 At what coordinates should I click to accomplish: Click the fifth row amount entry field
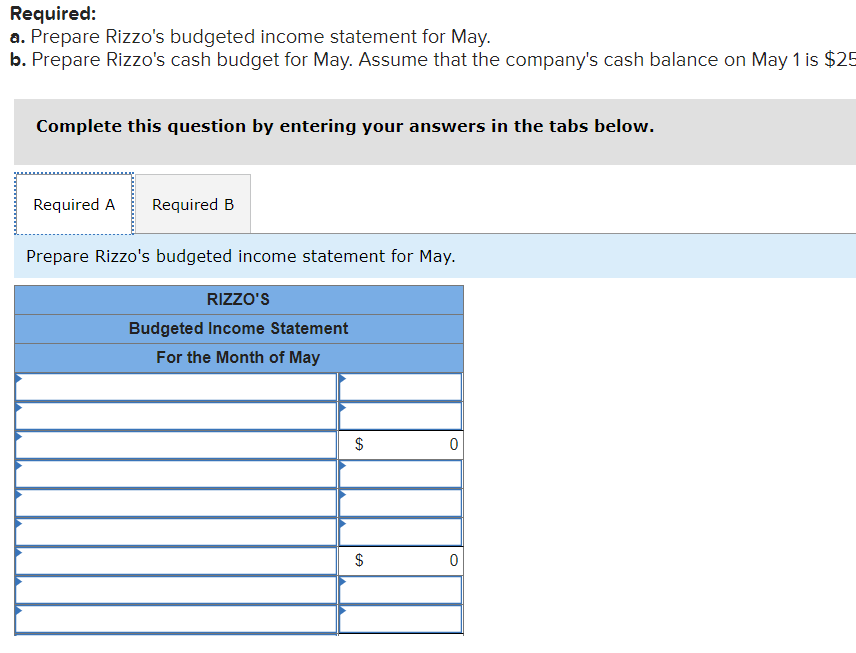click(x=400, y=502)
